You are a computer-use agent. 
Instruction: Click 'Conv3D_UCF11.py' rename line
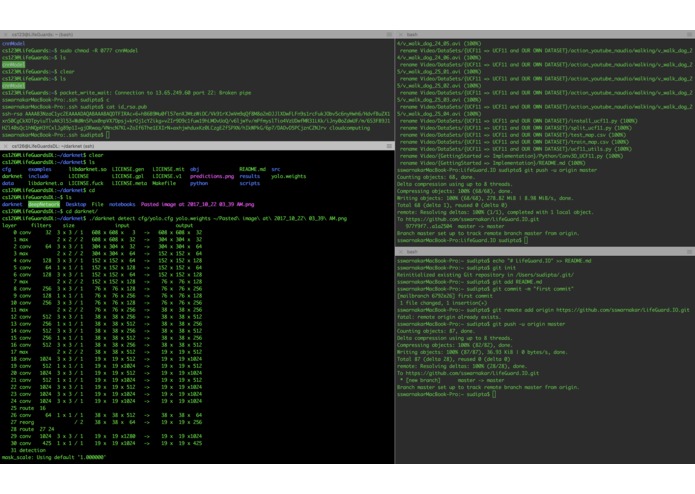[x=511, y=156]
